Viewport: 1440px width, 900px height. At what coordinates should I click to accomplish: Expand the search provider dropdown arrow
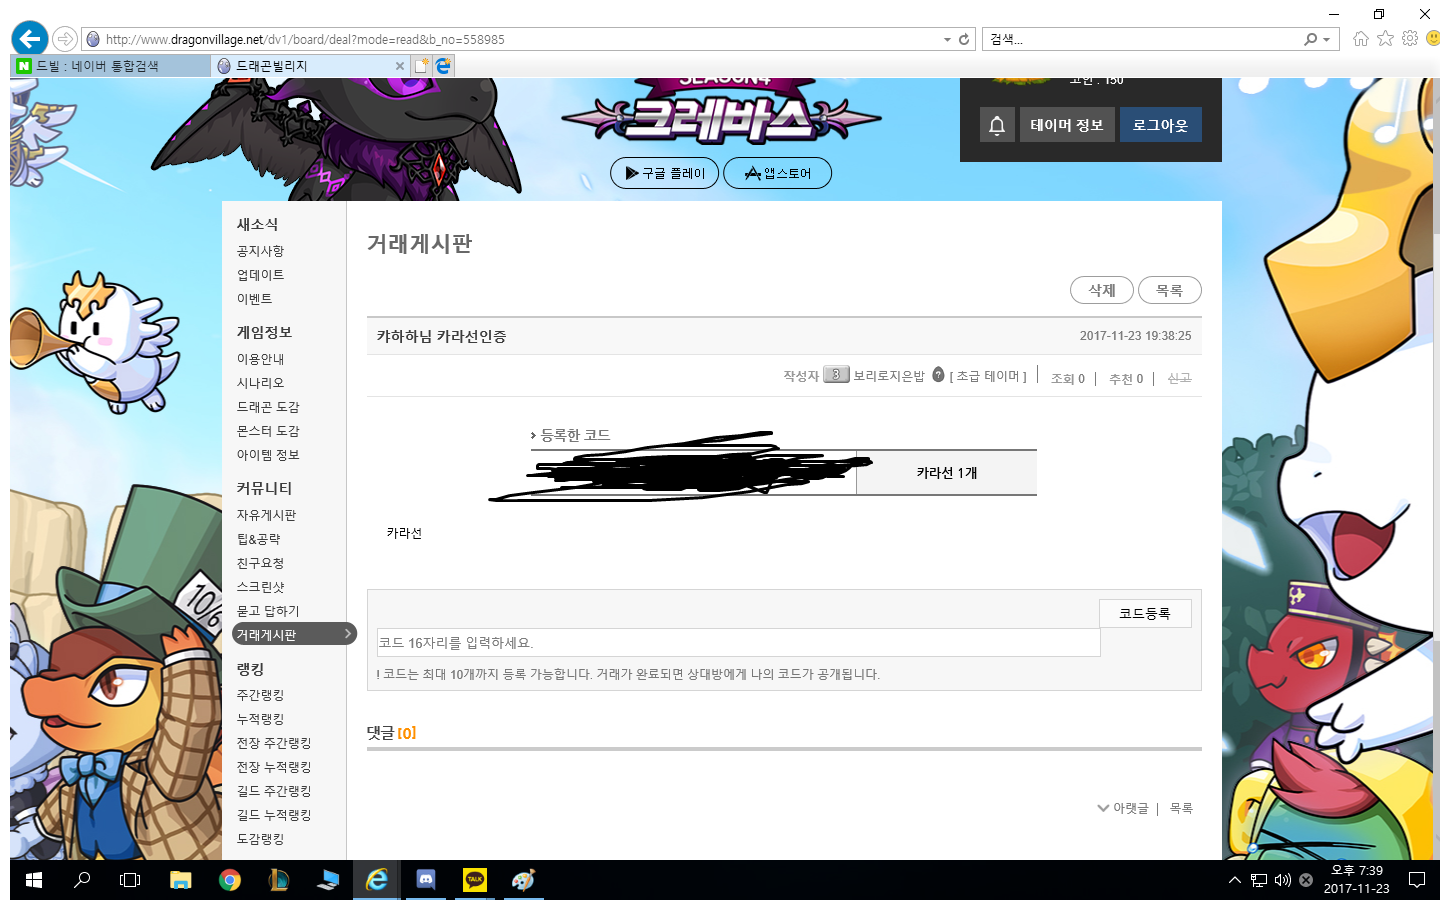pos(1326,40)
